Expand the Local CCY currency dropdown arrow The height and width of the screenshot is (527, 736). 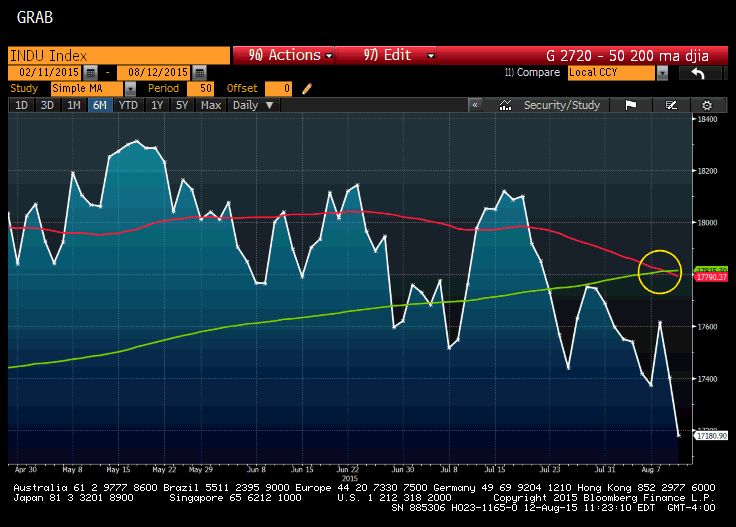click(662, 73)
